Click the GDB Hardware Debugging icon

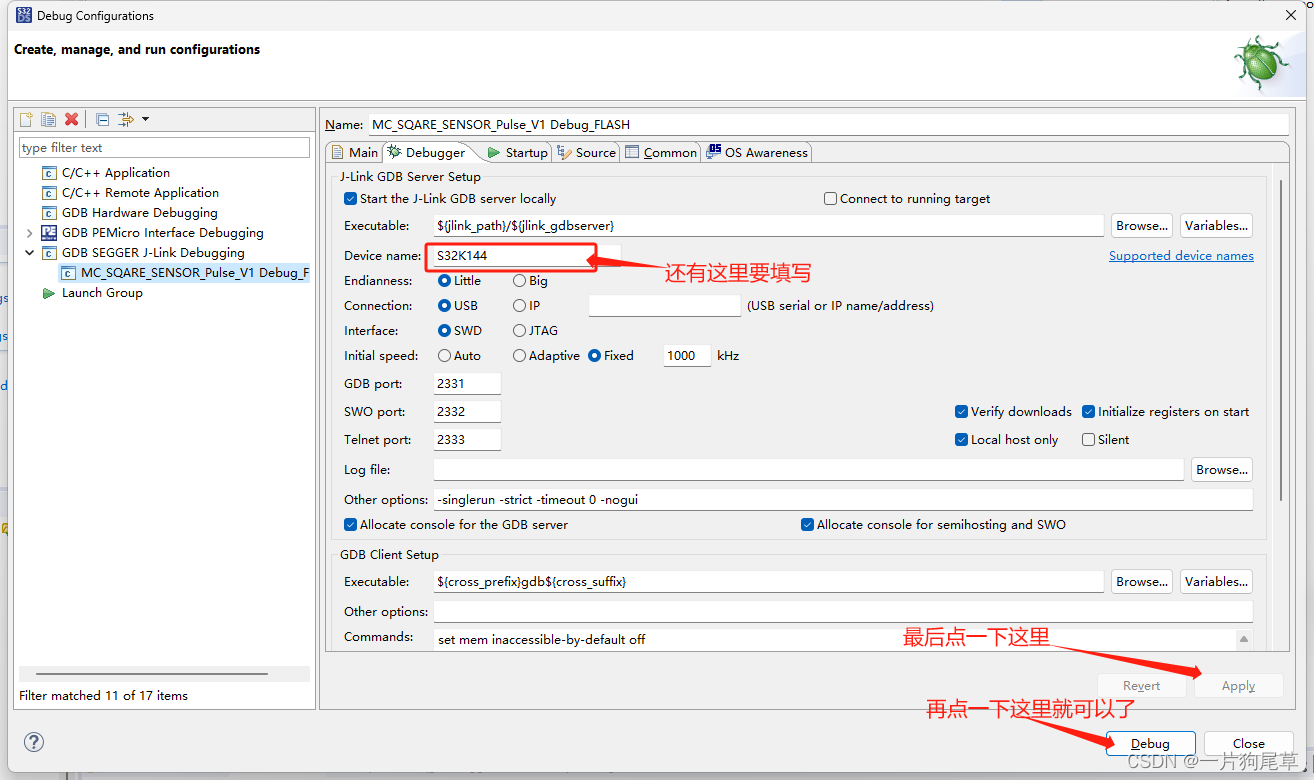coord(49,213)
